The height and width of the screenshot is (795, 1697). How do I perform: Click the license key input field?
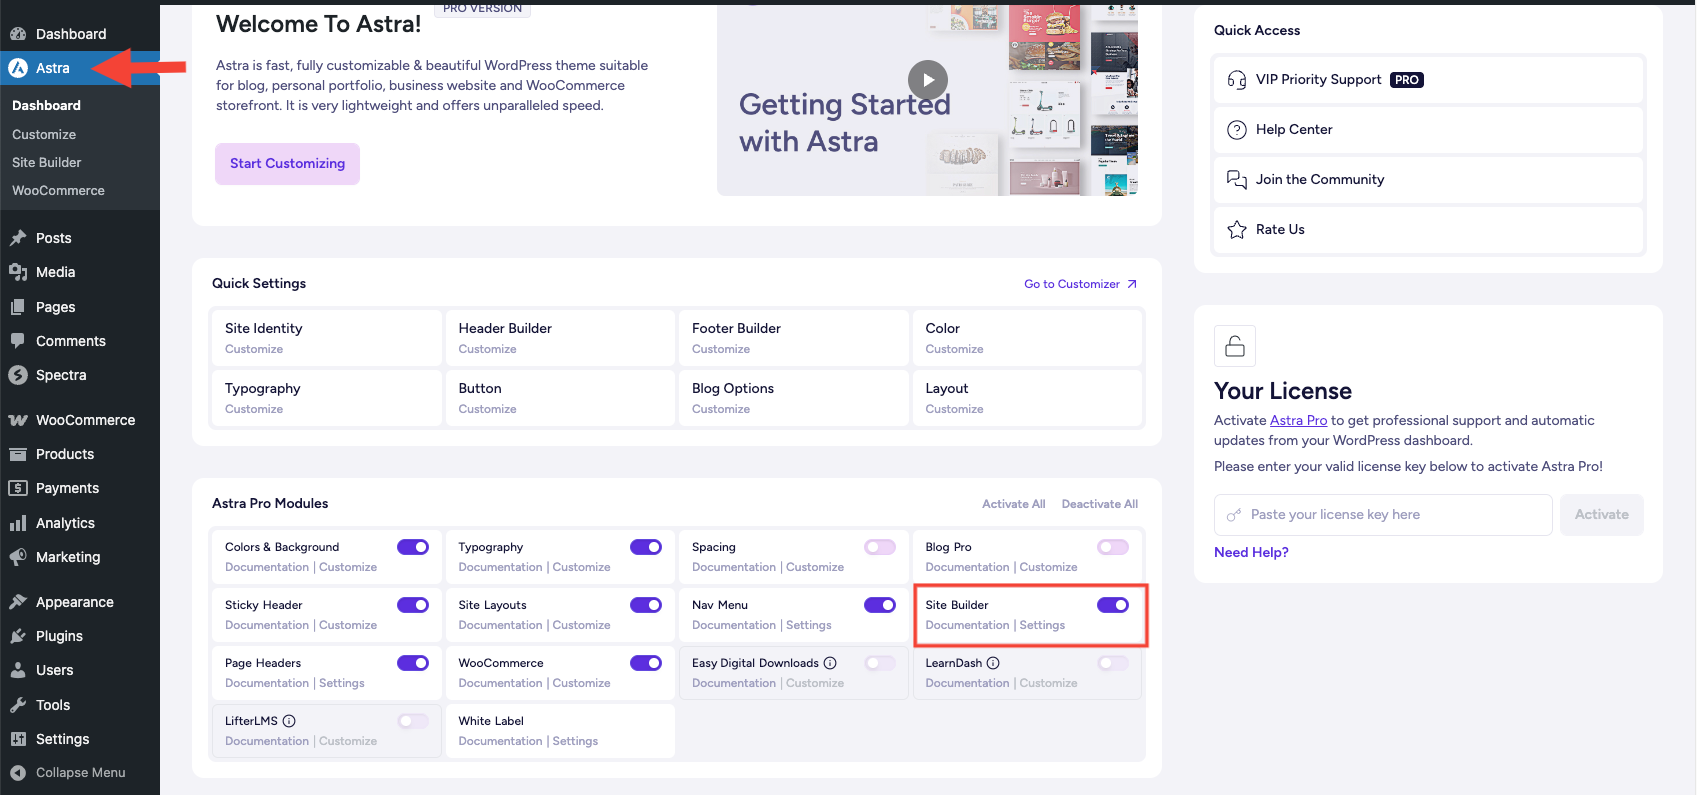[x=1383, y=515]
